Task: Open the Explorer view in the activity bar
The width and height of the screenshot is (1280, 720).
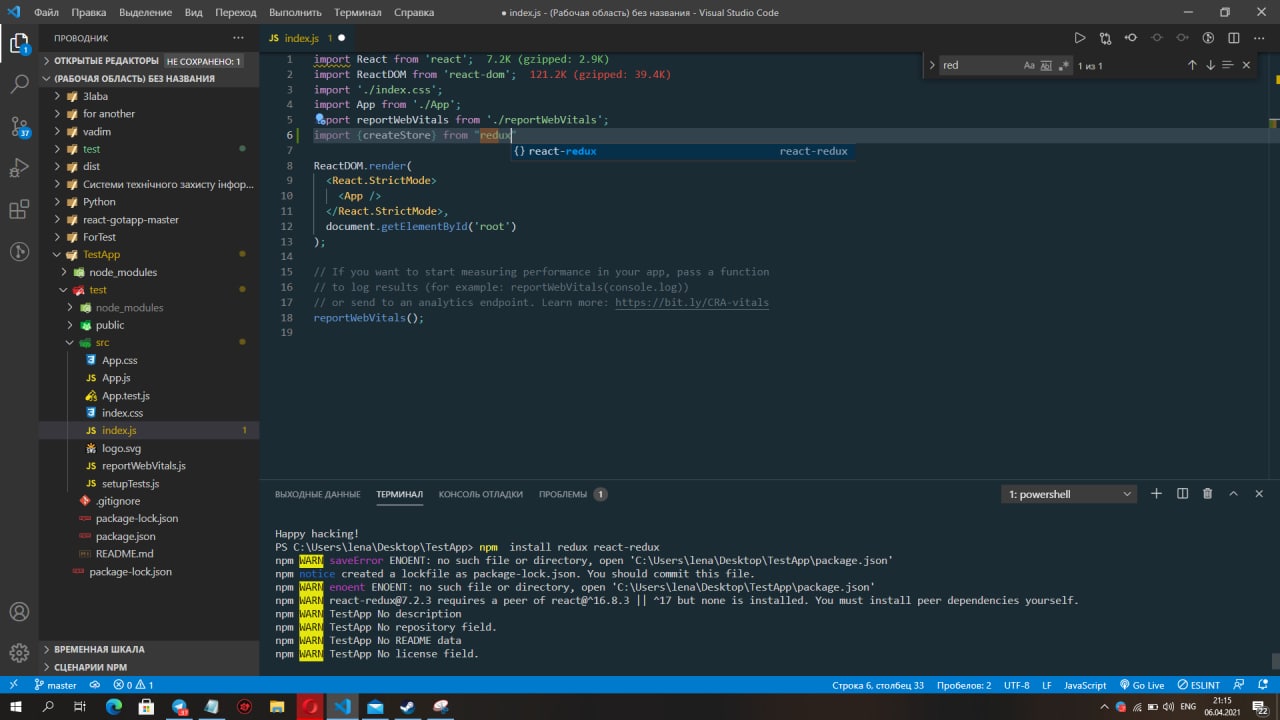Action: click(x=19, y=43)
